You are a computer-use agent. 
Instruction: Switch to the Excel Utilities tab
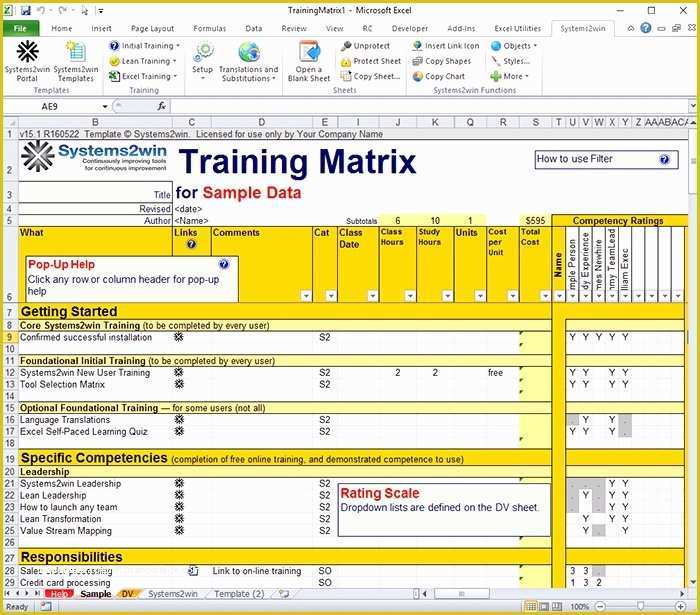tap(517, 28)
